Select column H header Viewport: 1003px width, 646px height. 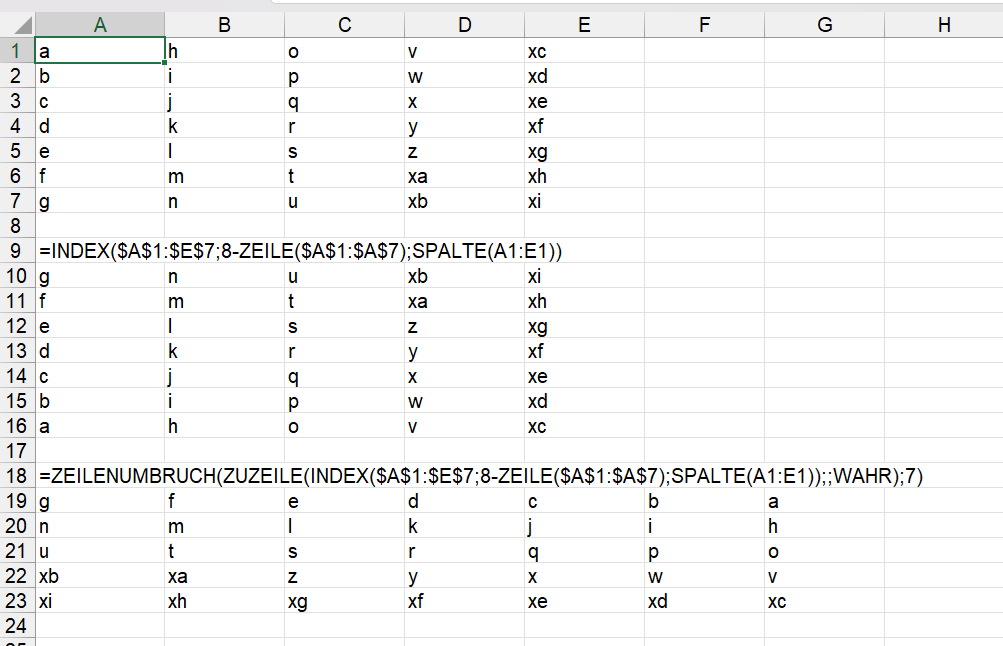pyautogui.click(x=944, y=25)
